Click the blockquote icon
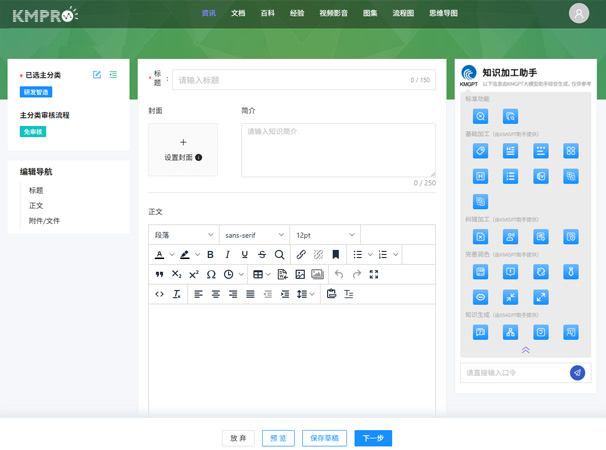 159,274
